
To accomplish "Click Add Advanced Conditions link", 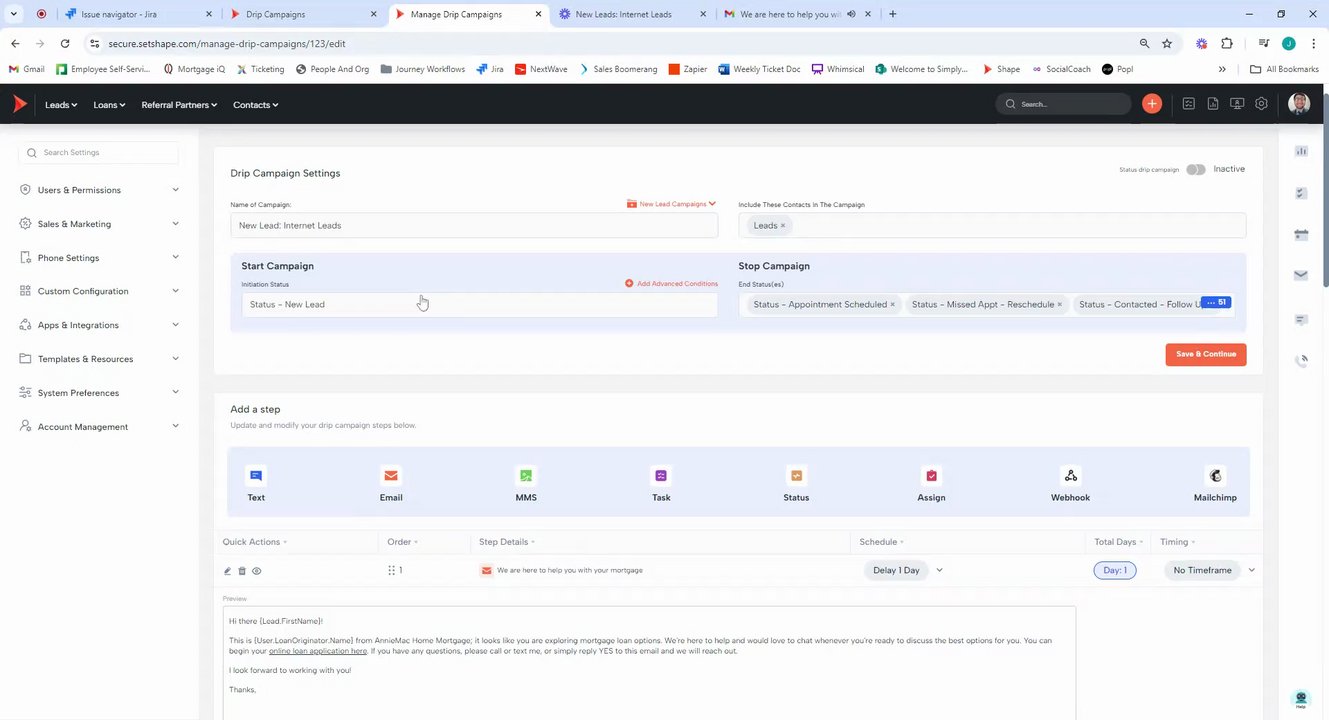I will 672,284.
